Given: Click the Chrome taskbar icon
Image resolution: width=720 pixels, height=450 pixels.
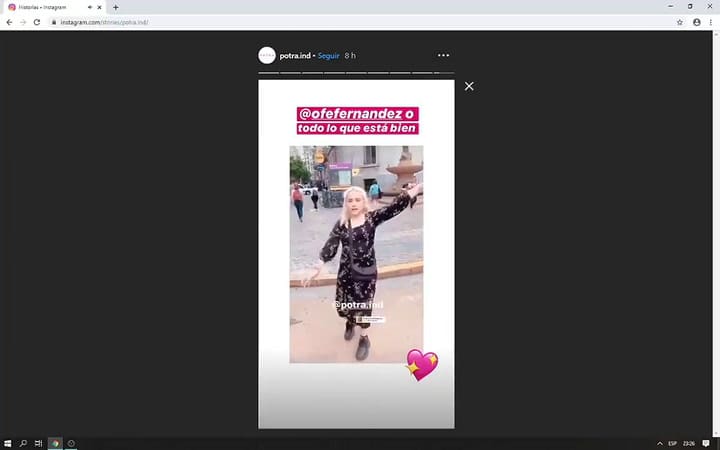Looking at the screenshot, I should (55, 443).
